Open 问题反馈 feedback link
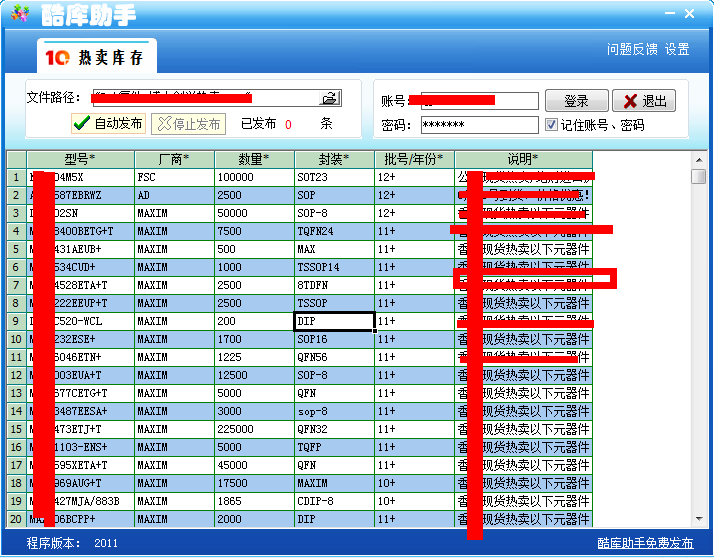Image resolution: width=714 pixels, height=558 pixels. coord(632,49)
